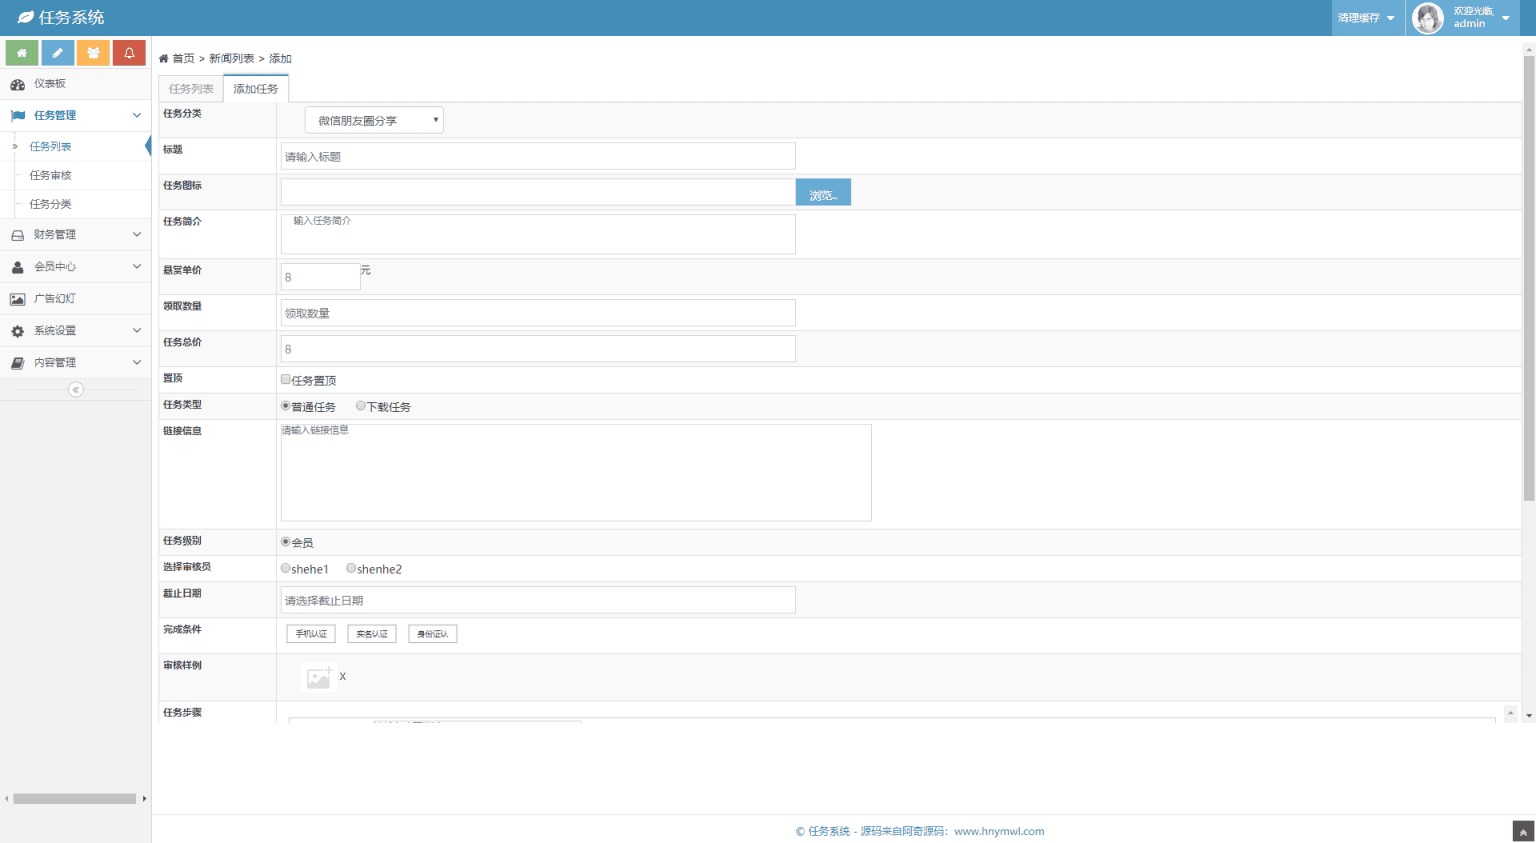Click the image upload placeholder in 审核样例
Image resolution: width=1536 pixels, height=843 pixels.
pos(318,678)
